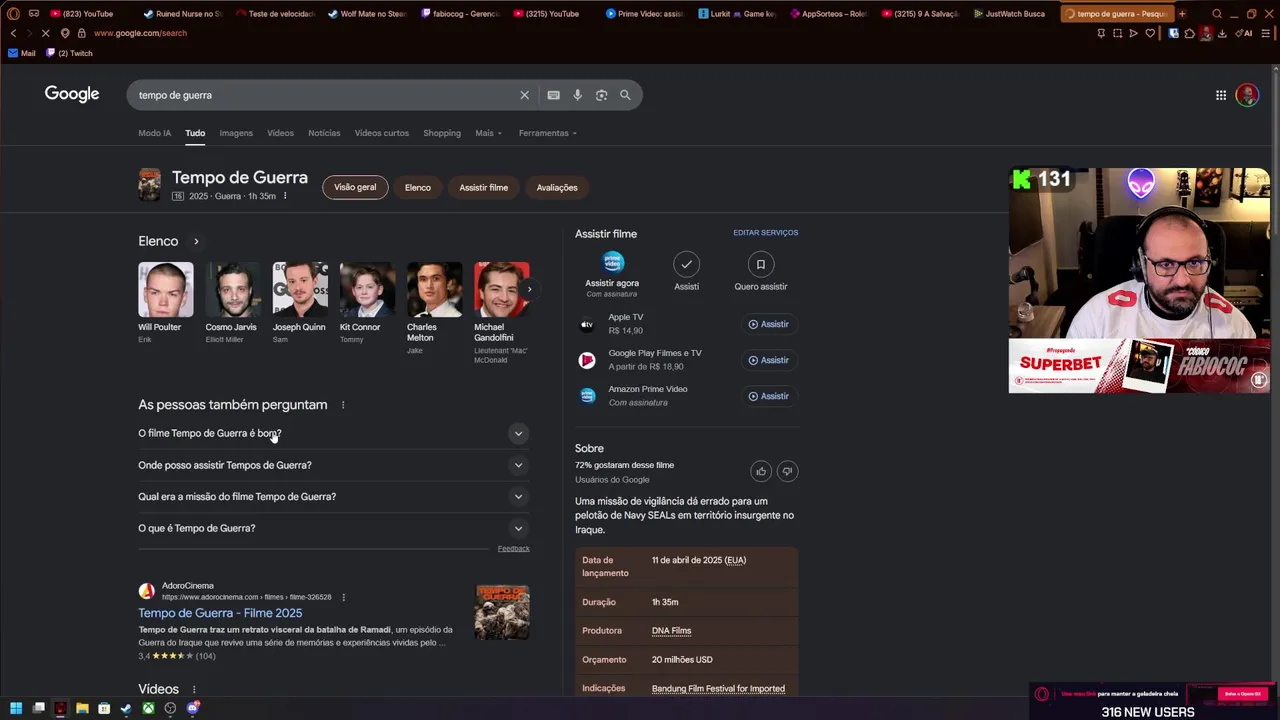Open Microsoft Store from the taskbar
Screen dimensions: 1280x720
(x=104, y=708)
